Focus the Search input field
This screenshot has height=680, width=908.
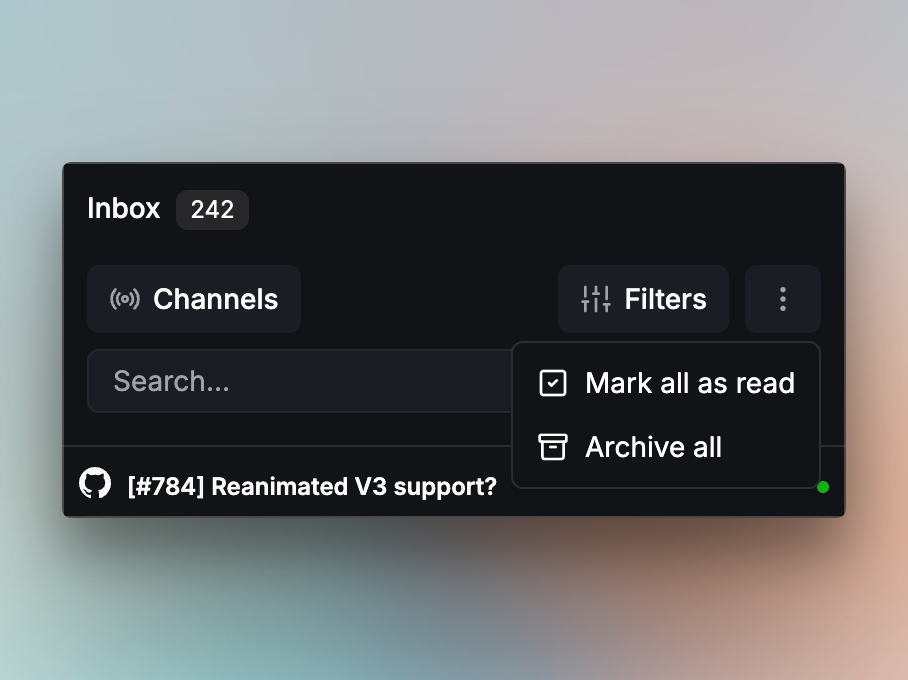coord(300,381)
